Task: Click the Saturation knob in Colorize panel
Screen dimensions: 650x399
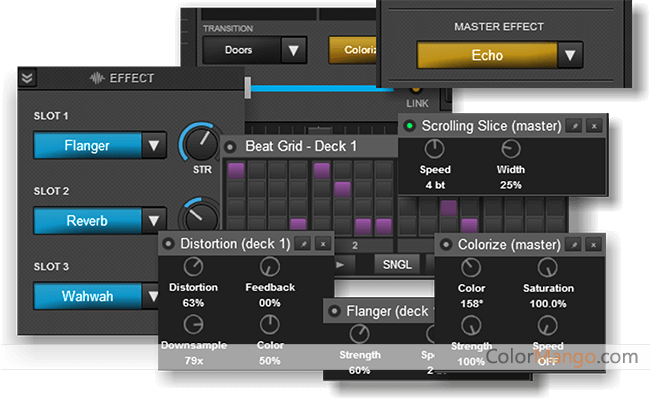Action: [548, 268]
